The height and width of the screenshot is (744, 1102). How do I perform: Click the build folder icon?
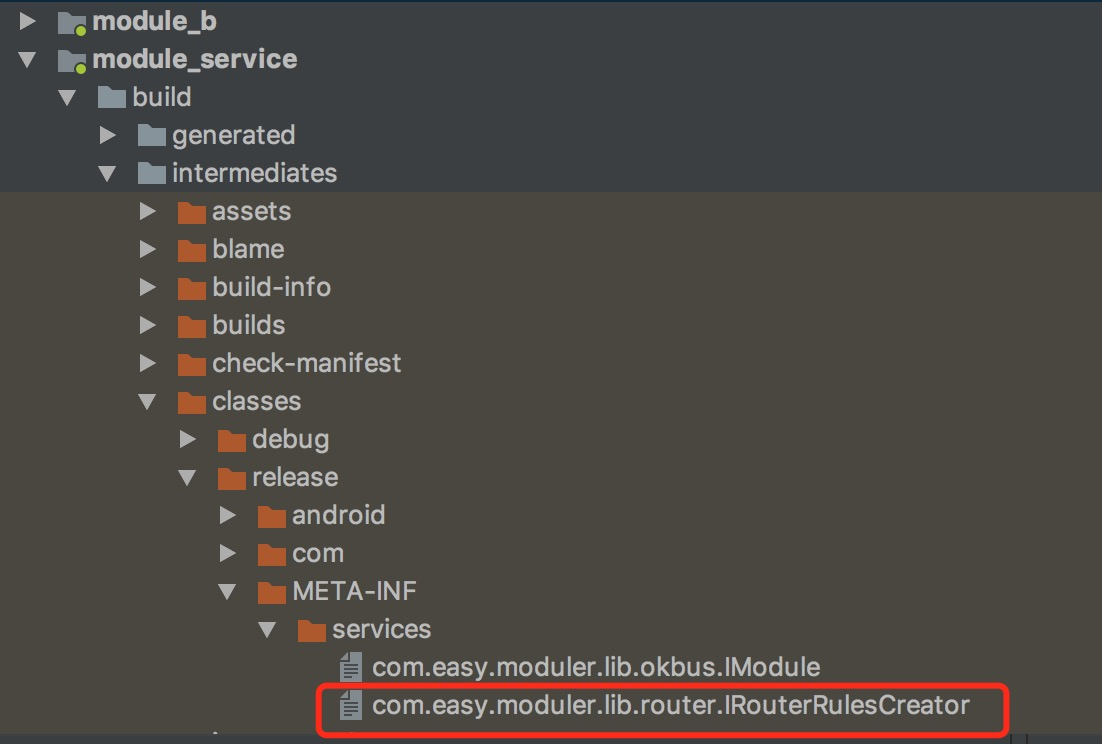point(111,97)
